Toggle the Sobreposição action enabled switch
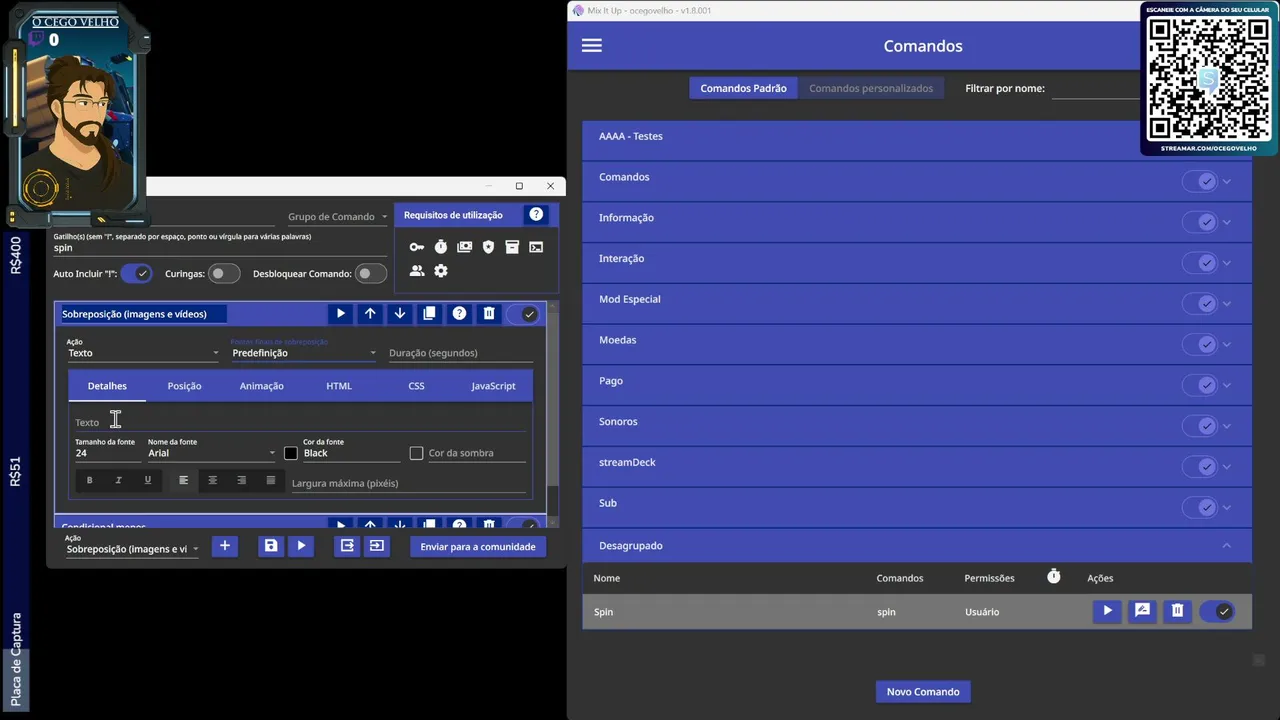 523,314
